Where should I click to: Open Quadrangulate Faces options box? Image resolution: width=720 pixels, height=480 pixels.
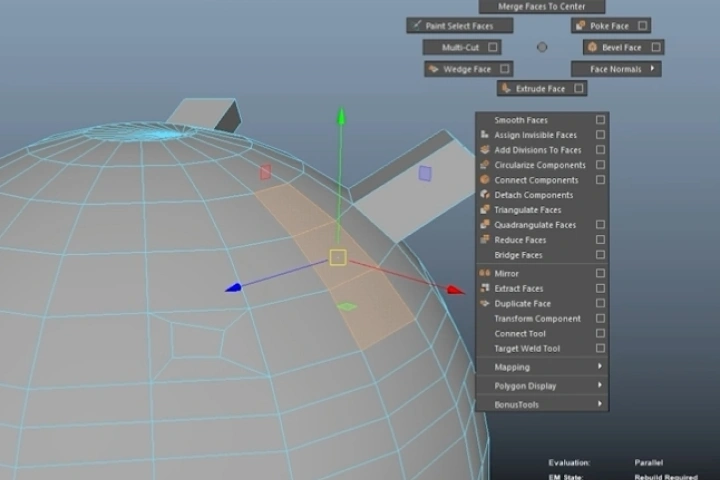(x=600, y=224)
